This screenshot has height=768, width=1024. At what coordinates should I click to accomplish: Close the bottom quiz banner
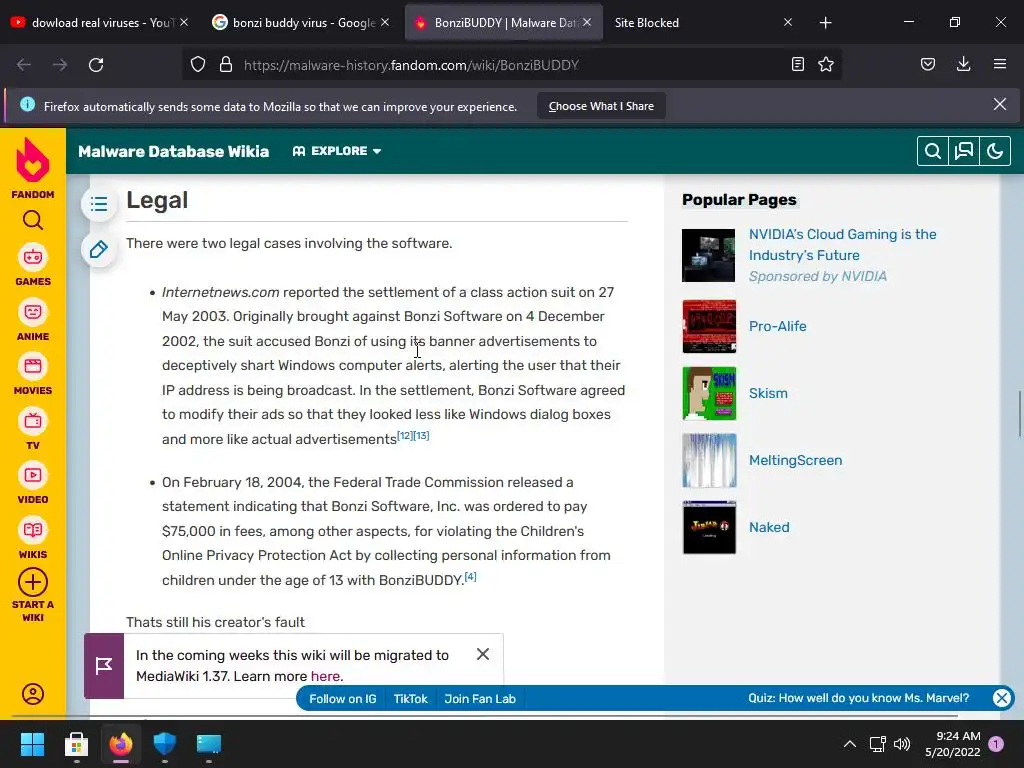coord(1001,698)
